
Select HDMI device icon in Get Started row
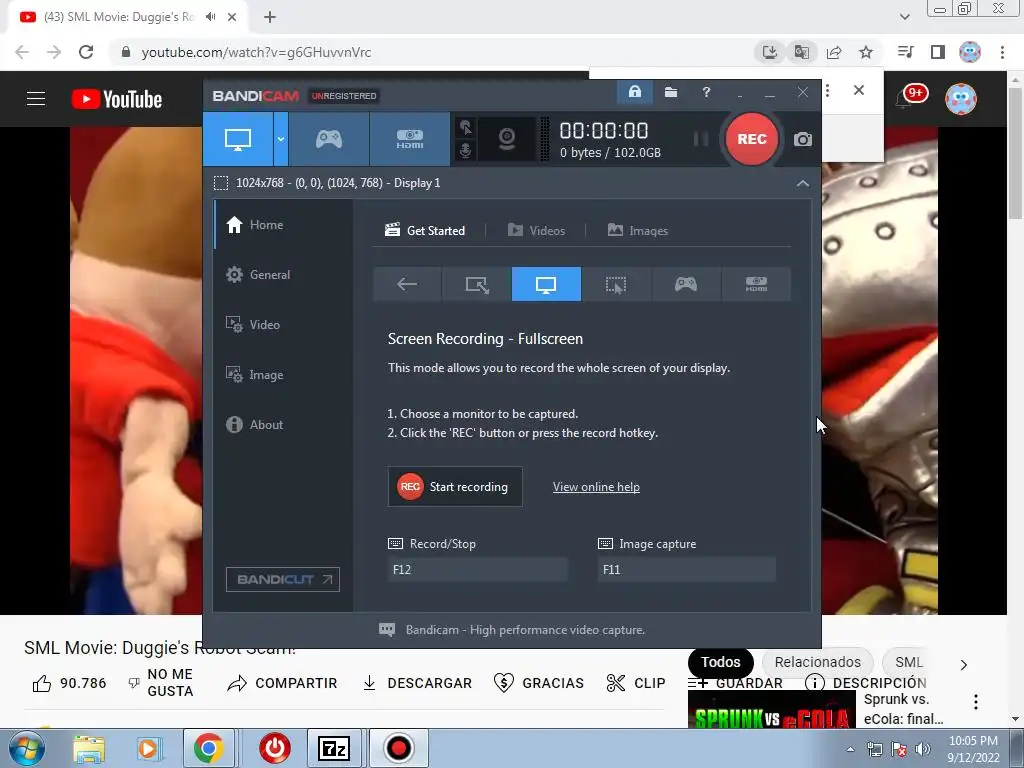click(756, 284)
